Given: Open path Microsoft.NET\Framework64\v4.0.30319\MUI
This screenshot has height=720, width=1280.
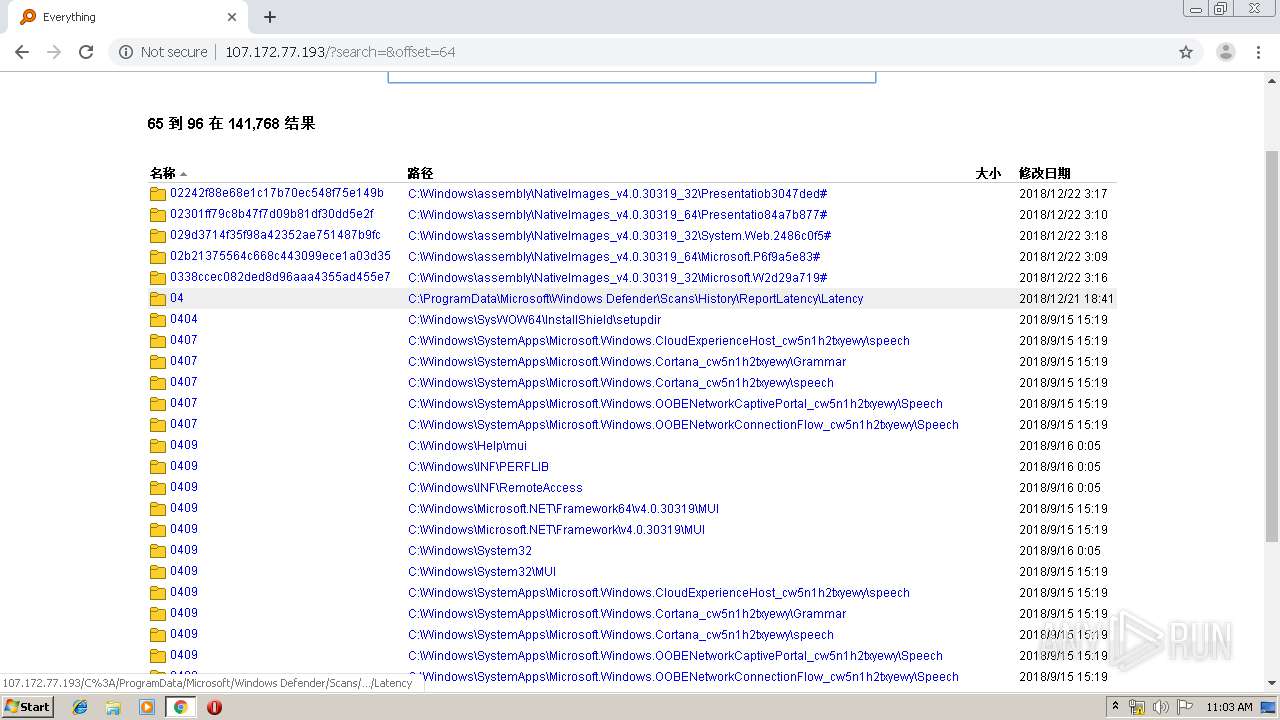Looking at the screenshot, I should click(x=563, y=509).
